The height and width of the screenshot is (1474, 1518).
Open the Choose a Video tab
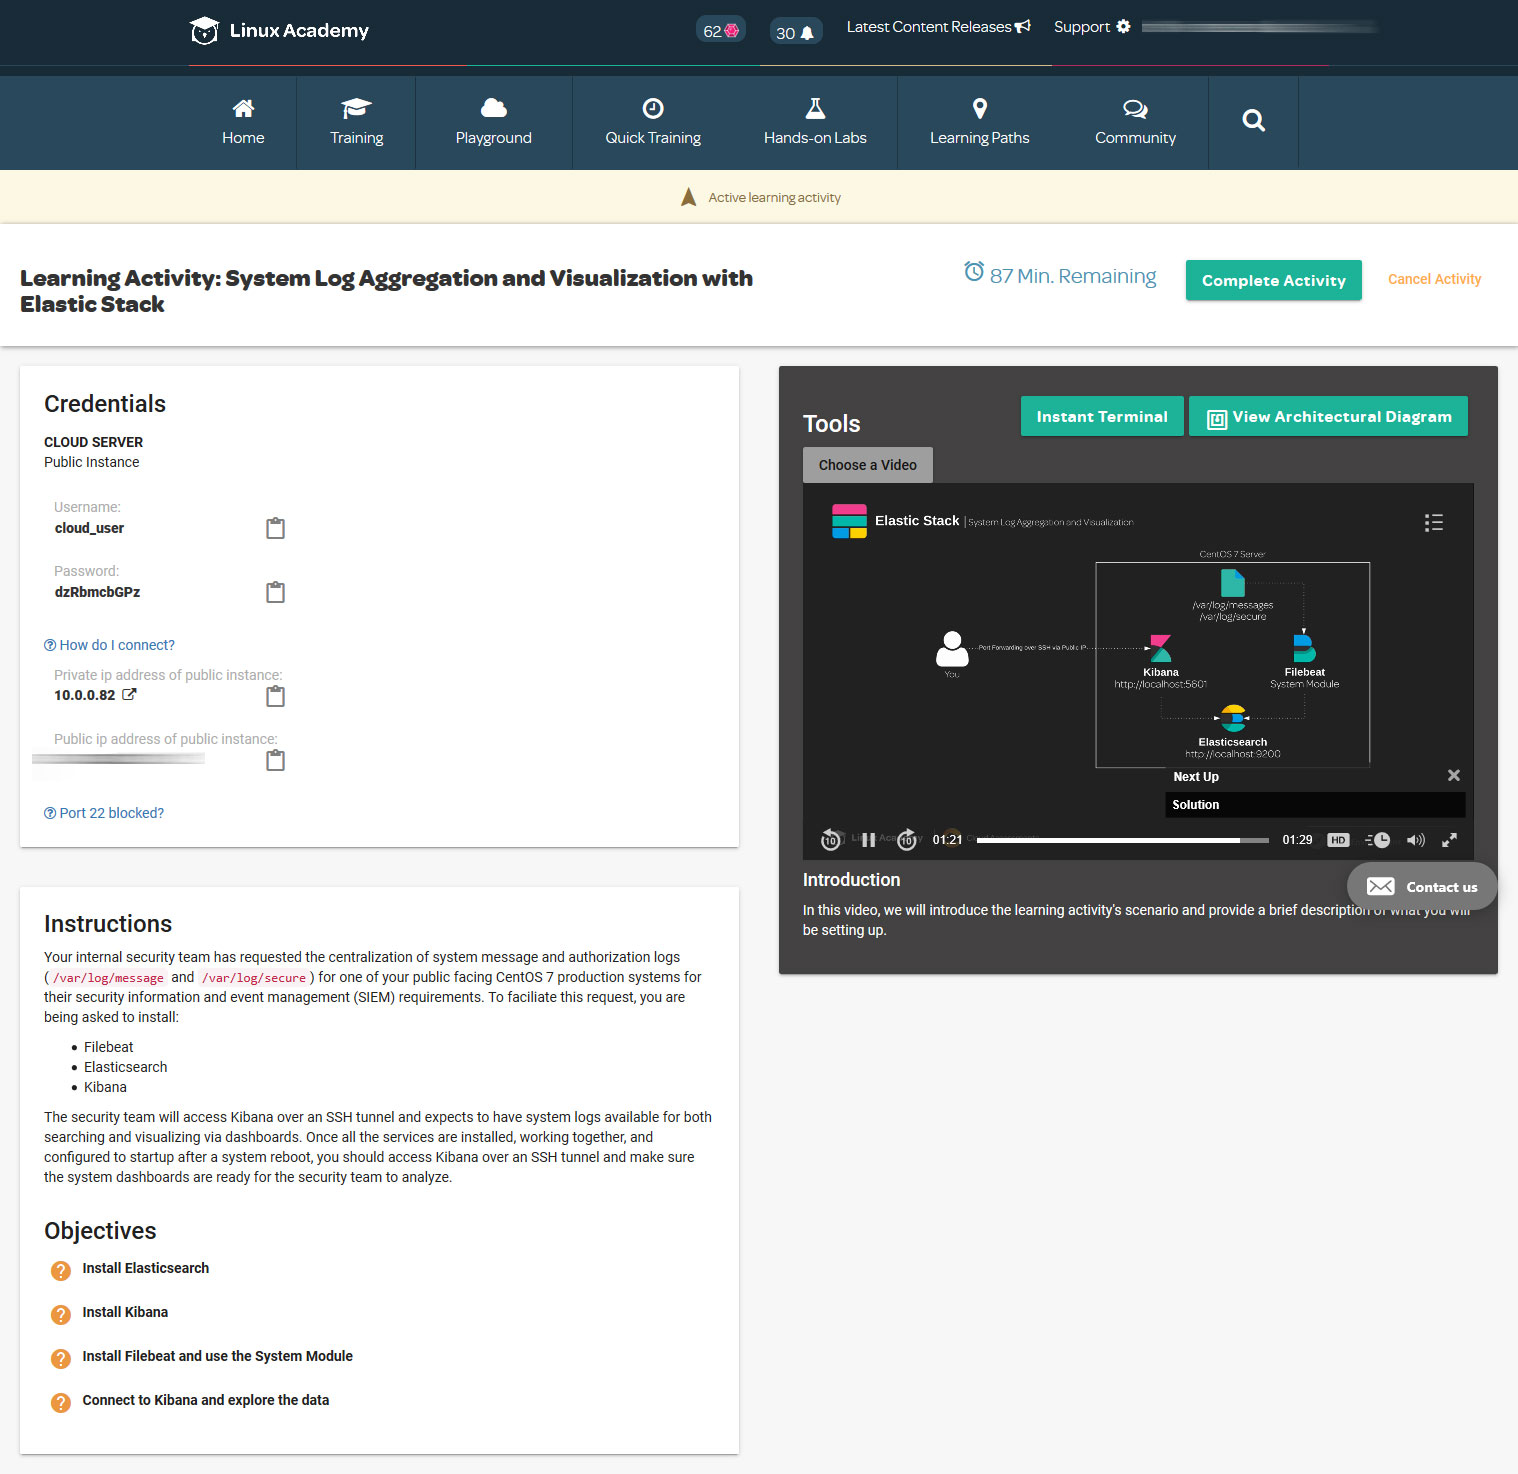[868, 465]
